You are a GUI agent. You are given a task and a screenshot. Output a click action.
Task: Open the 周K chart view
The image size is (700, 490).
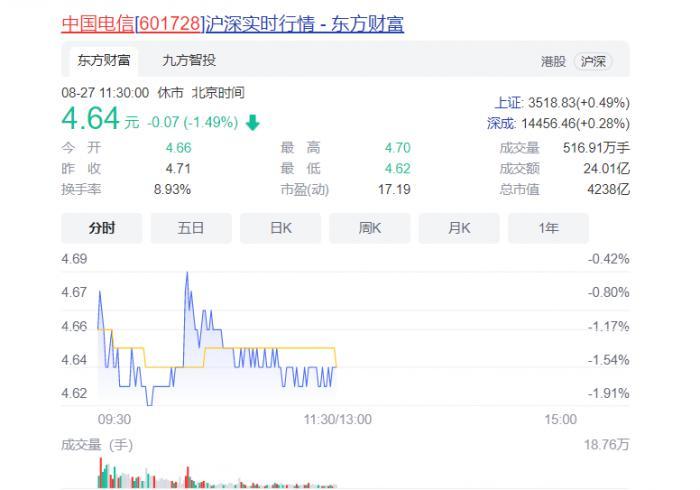coord(370,228)
